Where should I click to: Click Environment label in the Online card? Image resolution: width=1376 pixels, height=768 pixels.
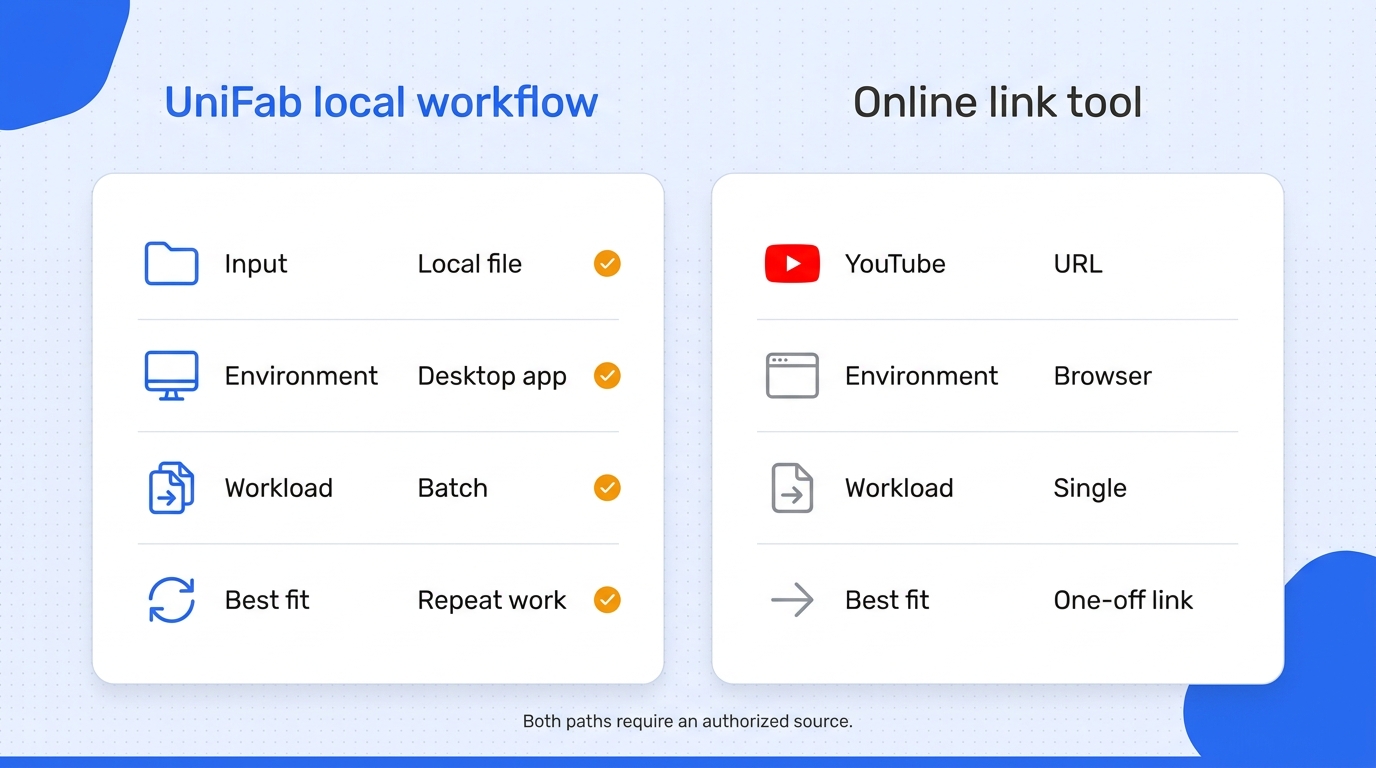(x=921, y=376)
